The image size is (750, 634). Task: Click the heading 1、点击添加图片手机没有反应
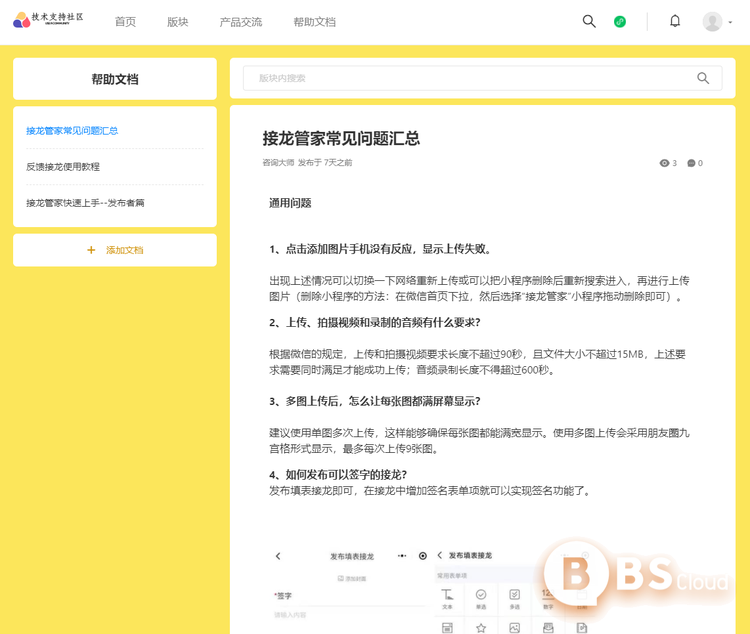pyautogui.click(x=380, y=249)
